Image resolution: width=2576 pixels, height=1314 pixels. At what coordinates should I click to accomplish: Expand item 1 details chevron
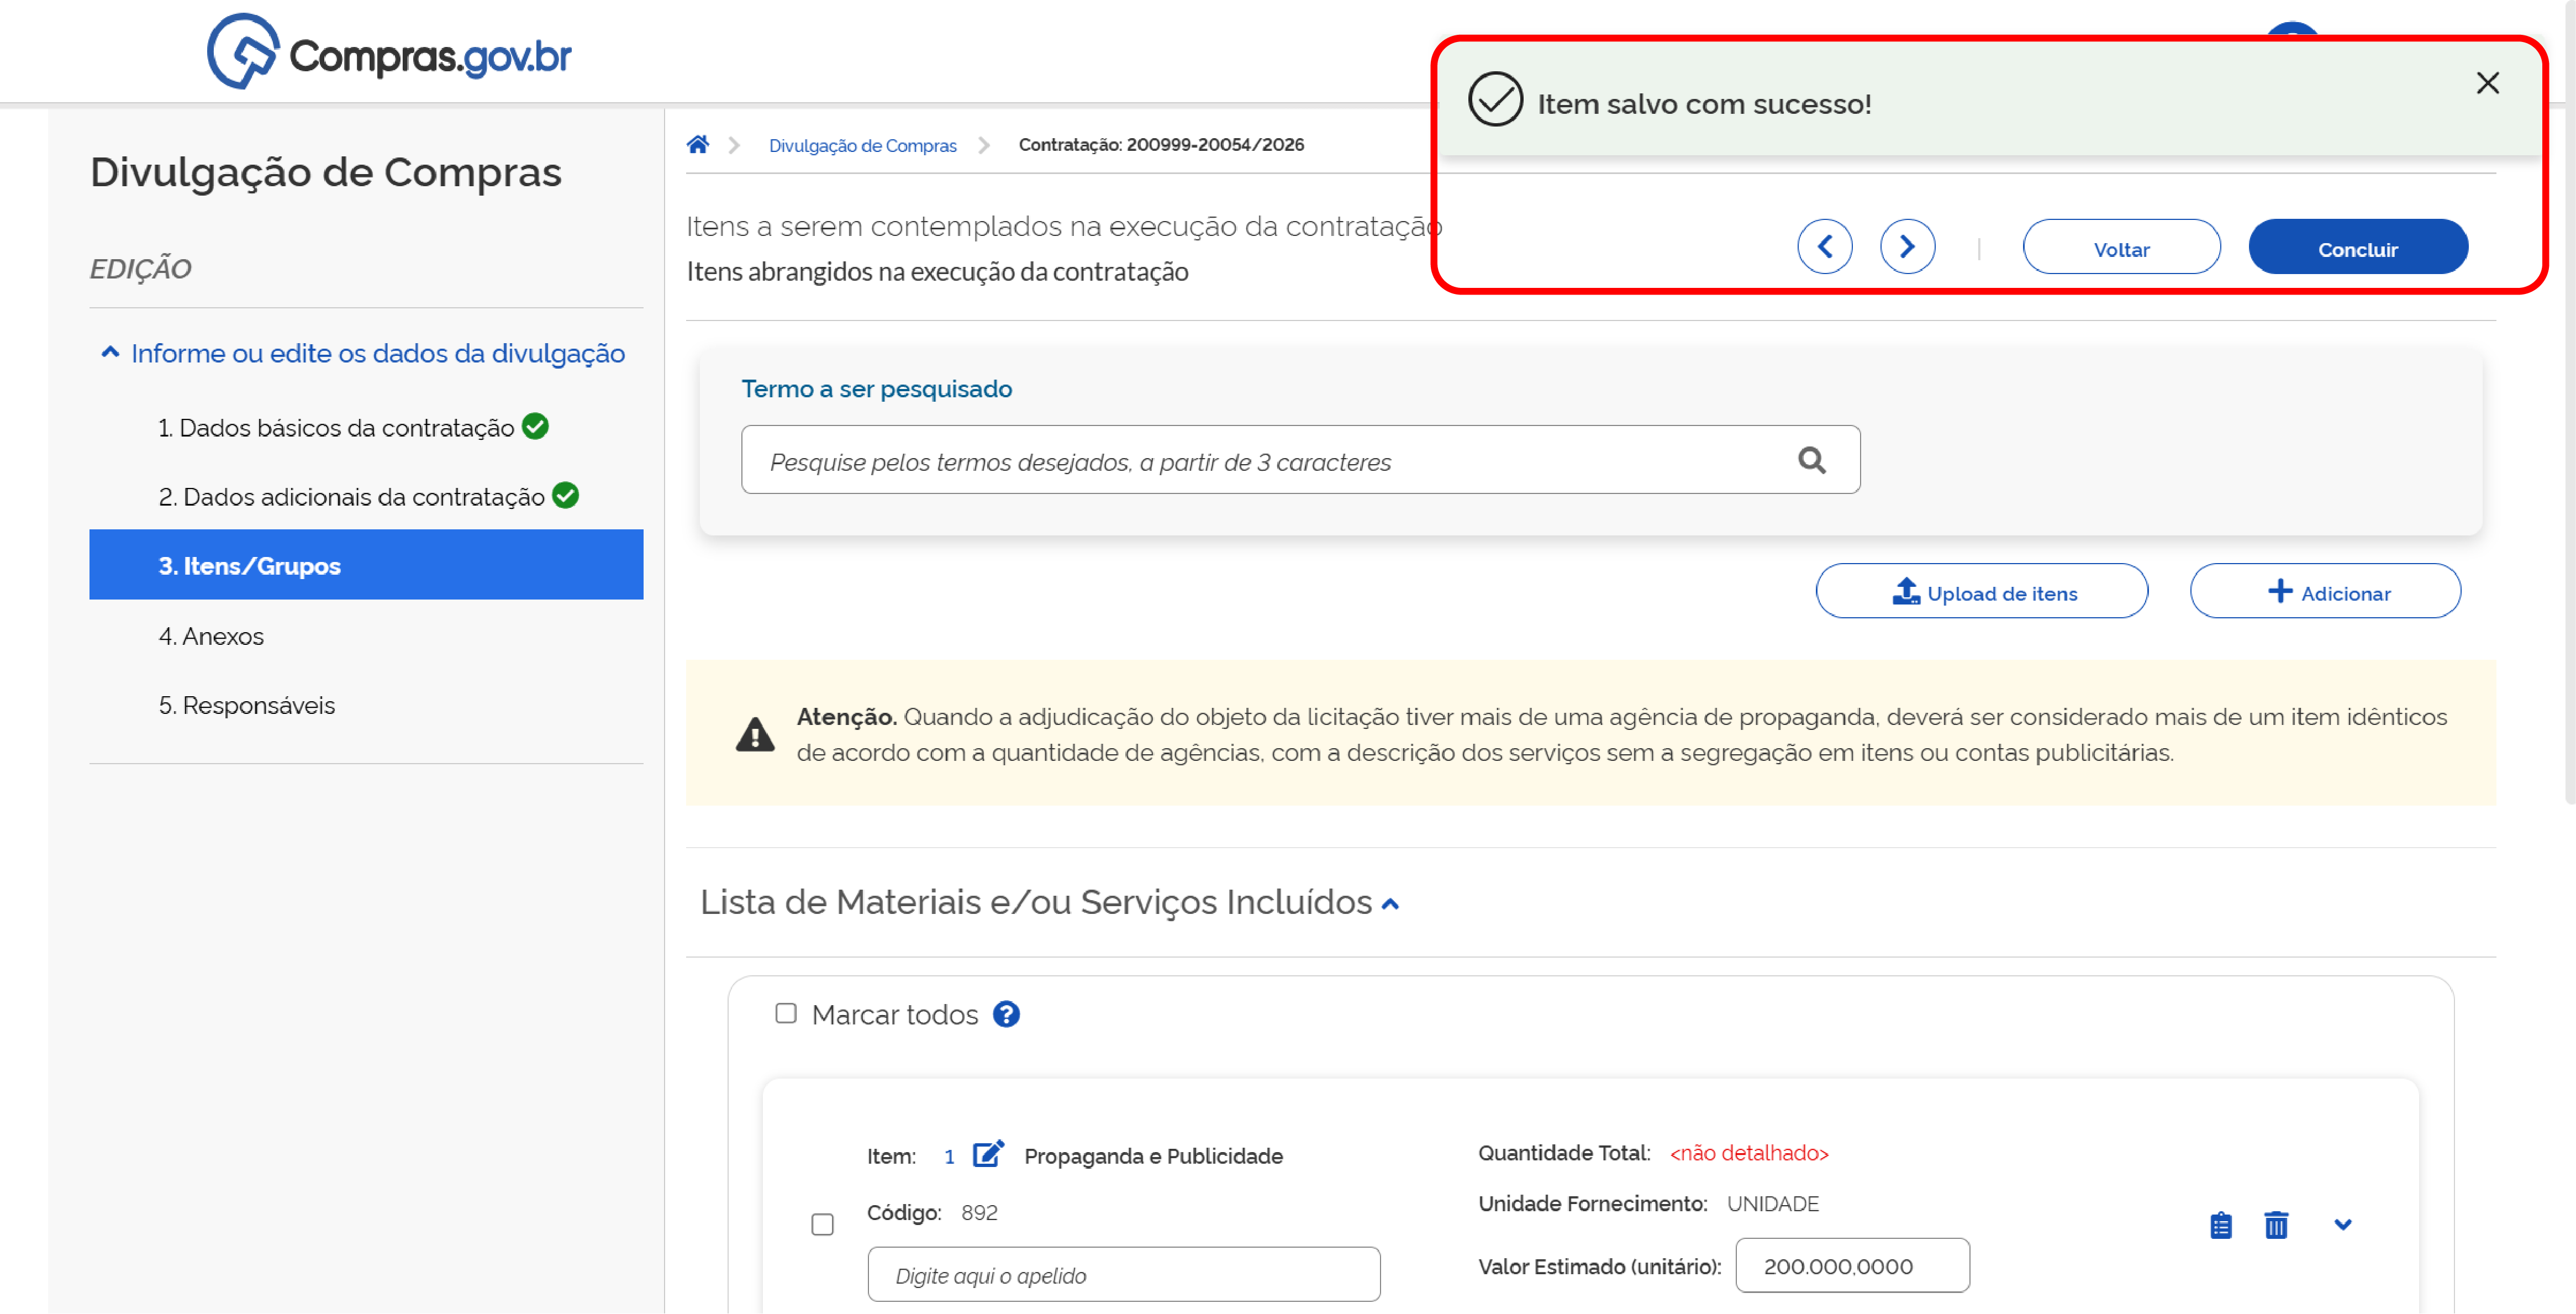pyautogui.click(x=2342, y=1224)
